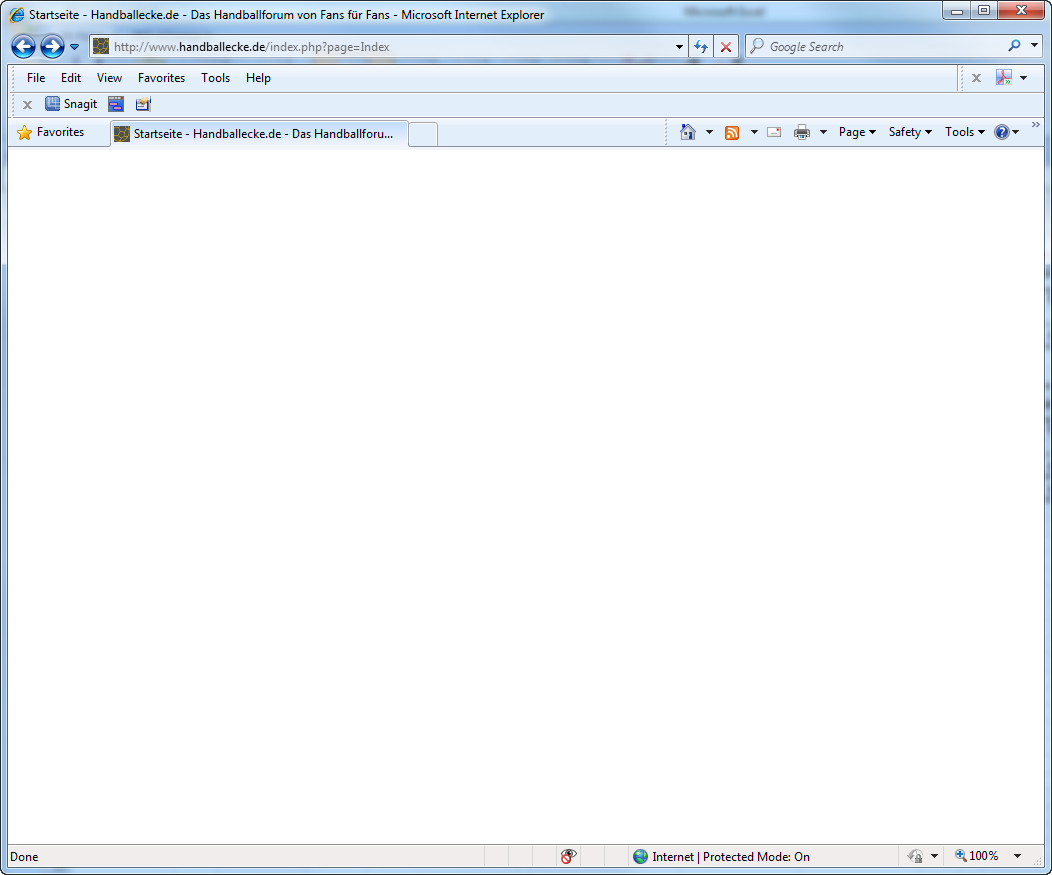Viewport: 1052px width, 875px height.
Task: Click the Print icon
Action: pos(802,132)
